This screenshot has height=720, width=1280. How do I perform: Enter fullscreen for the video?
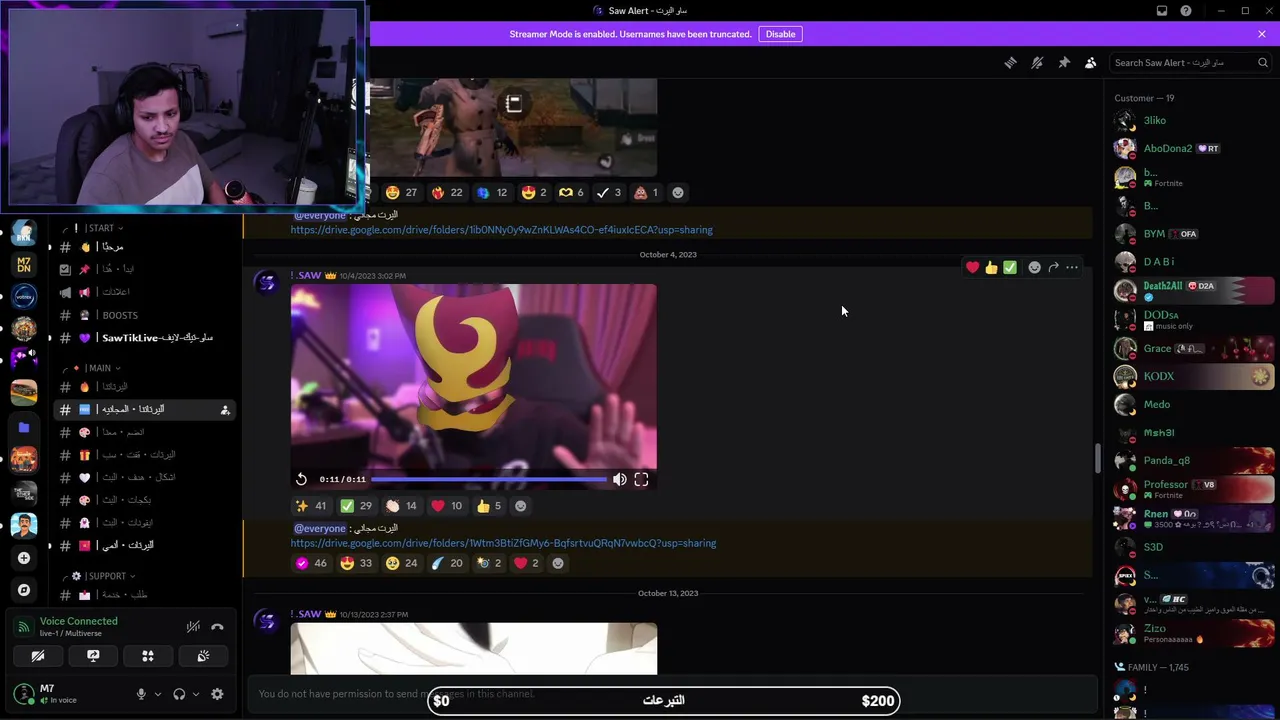pos(641,479)
